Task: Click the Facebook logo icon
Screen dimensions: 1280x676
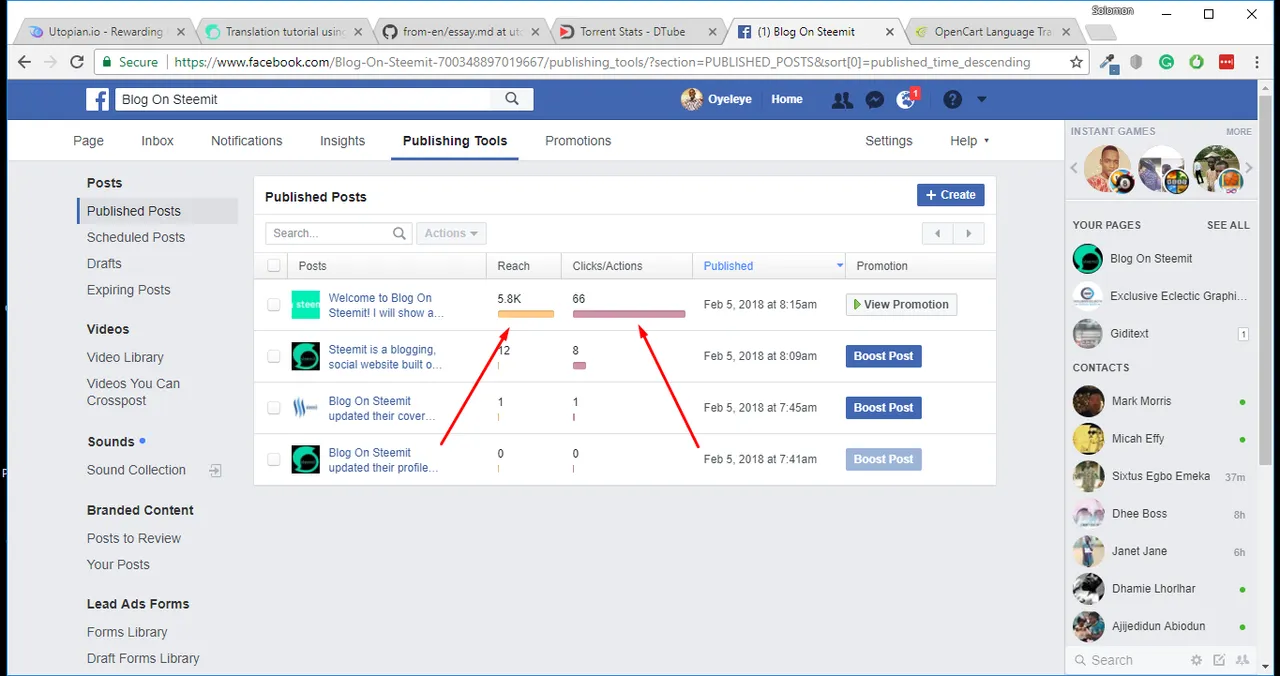Action: point(97,99)
